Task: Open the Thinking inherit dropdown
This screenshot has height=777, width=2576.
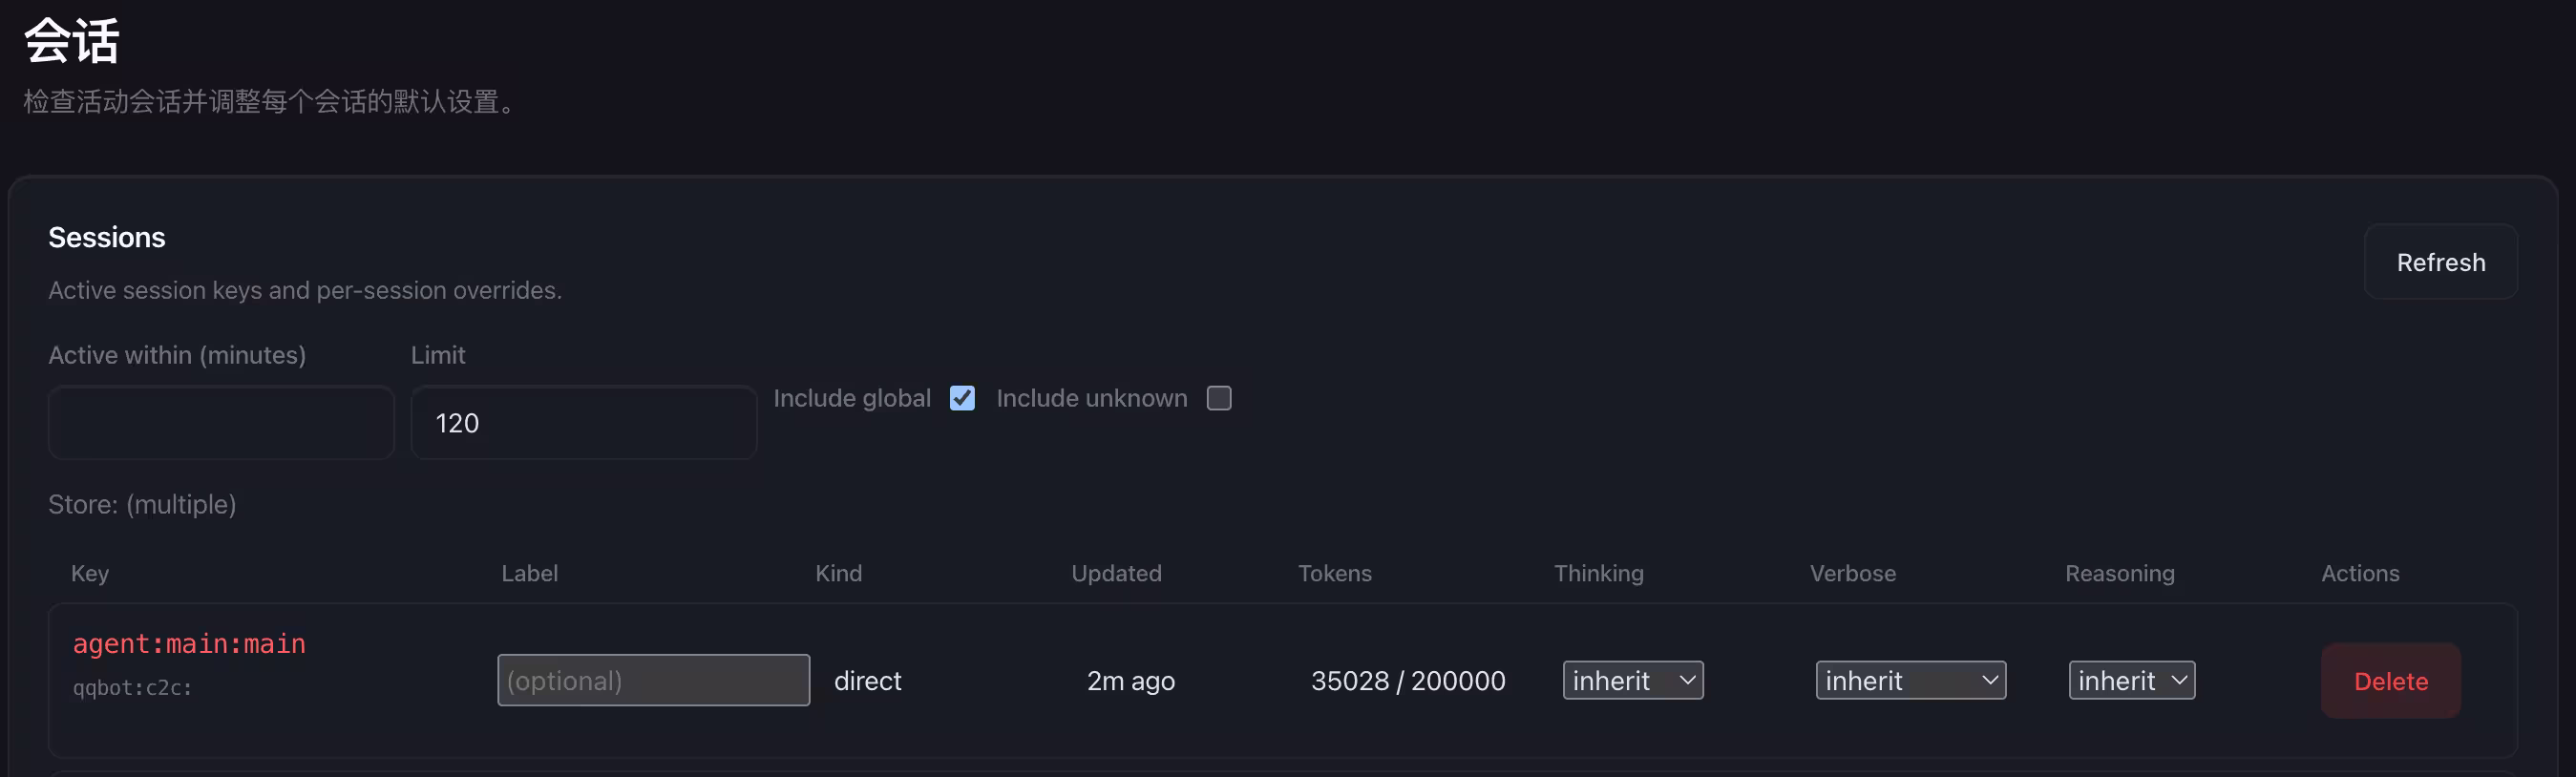Action: [x=1632, y=681]
